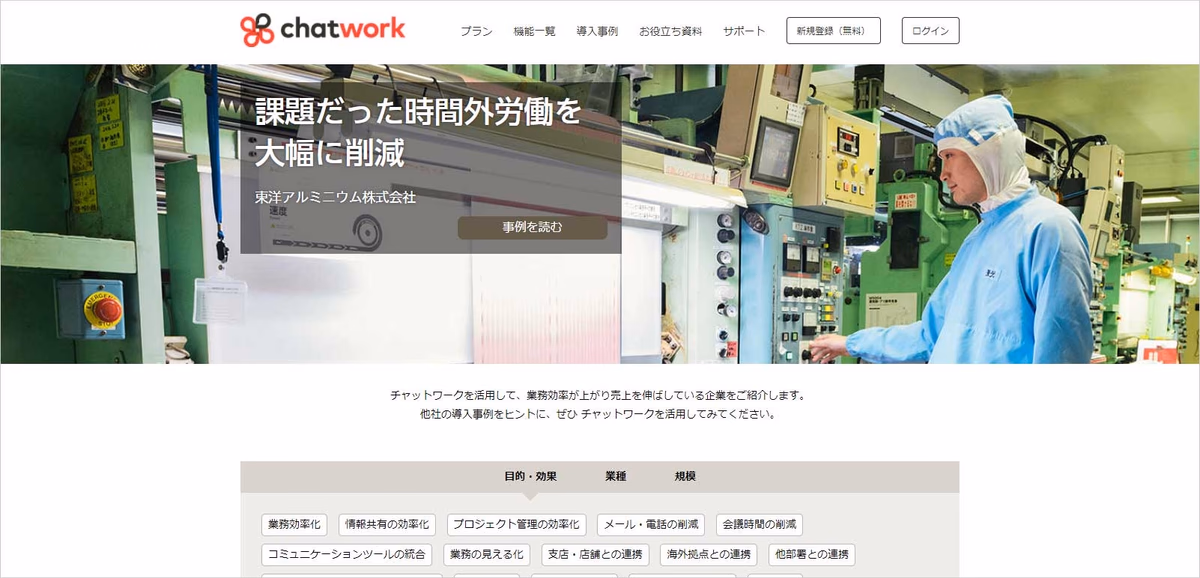
Task: Click the 新規登録（無料） button
Action: coord(833,31)
